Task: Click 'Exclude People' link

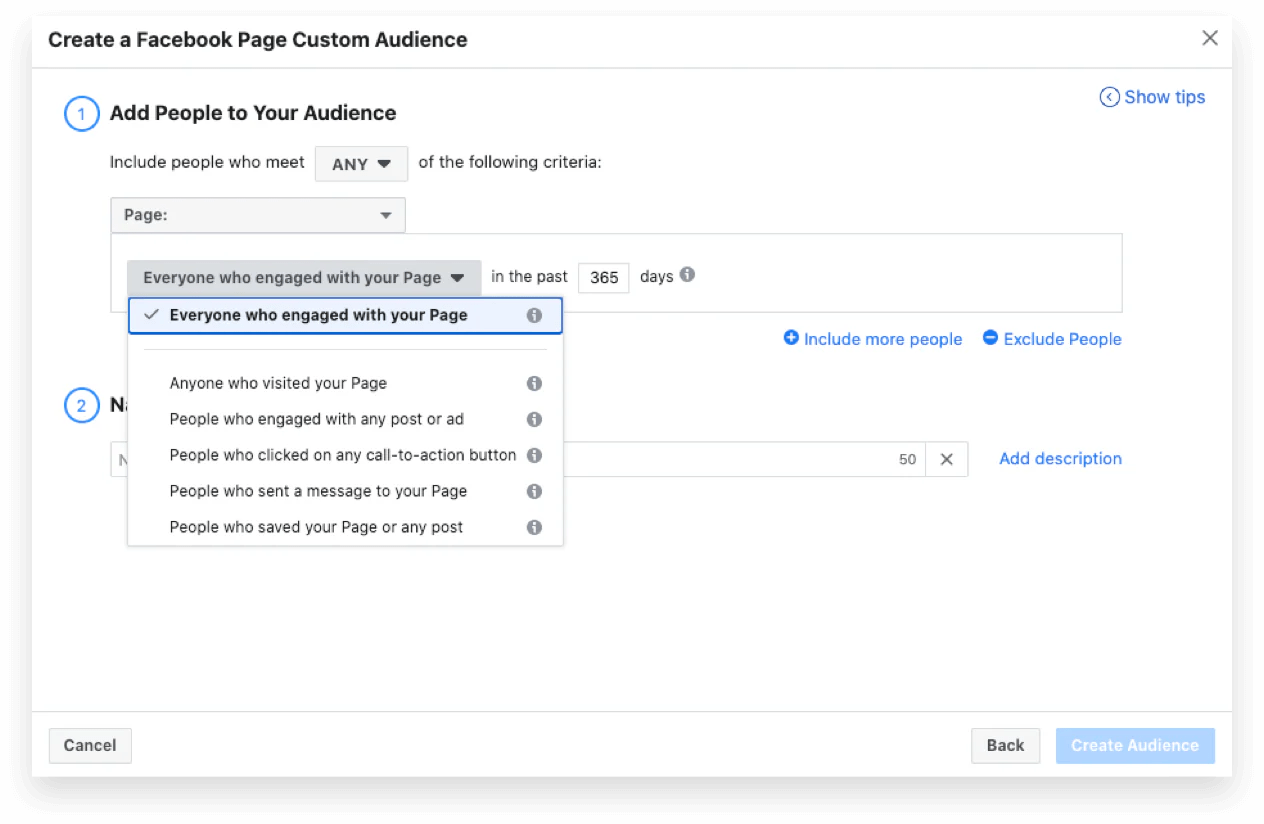Action: 1052,339
